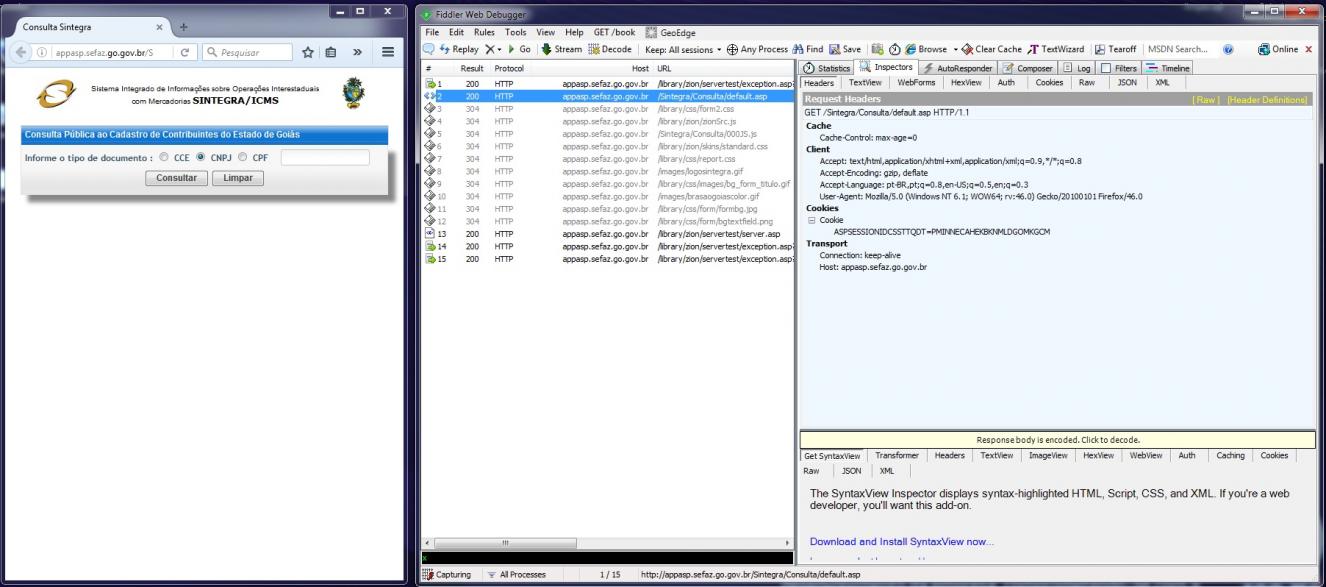1326x587 pixels.
Task: Click Browse in Fiddler toolbar
Action: click(x=925, y=48)
